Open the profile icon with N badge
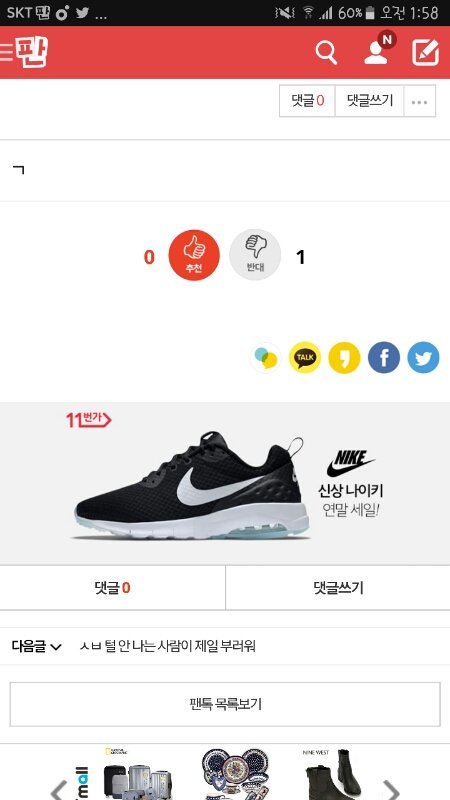Viewport: 450px width, 800px height. coord(378,50)
